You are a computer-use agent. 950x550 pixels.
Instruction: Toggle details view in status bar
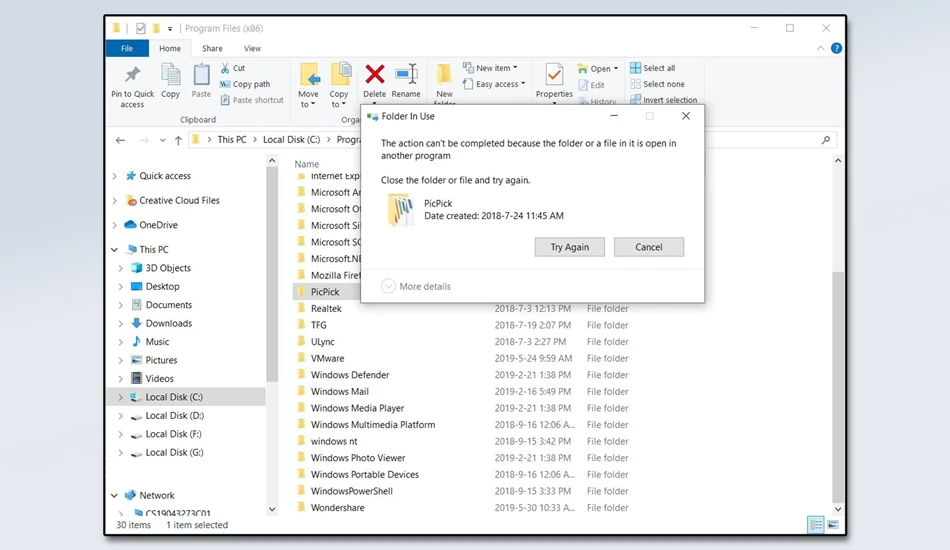[x=815, y=525]
